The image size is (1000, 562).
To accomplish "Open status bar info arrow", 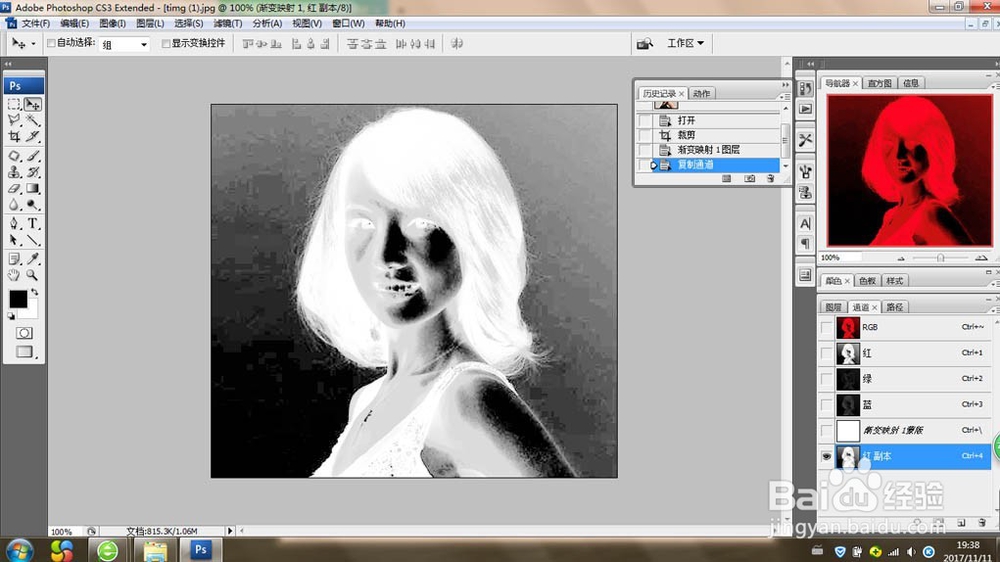I will 230,531.
